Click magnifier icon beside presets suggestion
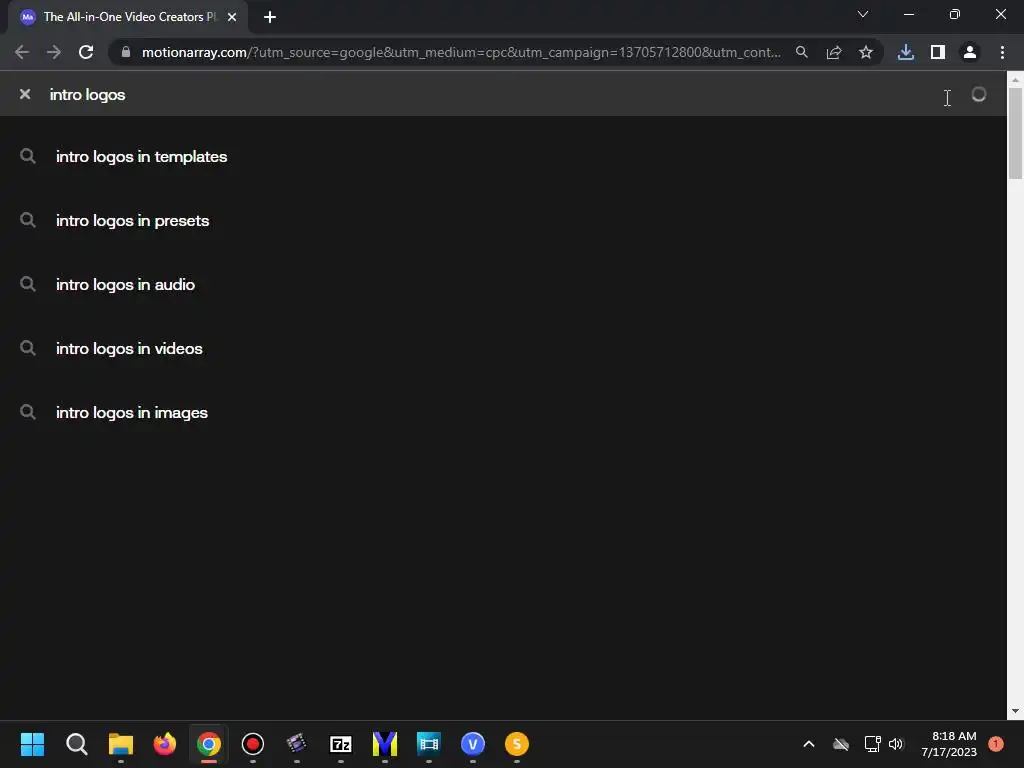 pos(27,219)
